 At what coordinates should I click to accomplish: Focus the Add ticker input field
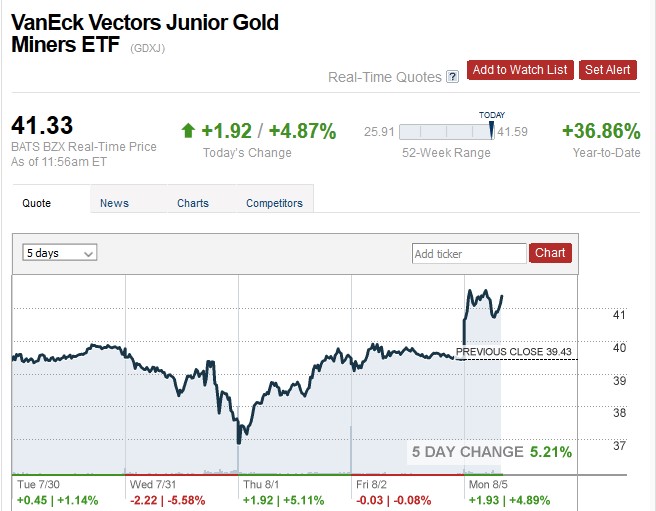[468, 254]
